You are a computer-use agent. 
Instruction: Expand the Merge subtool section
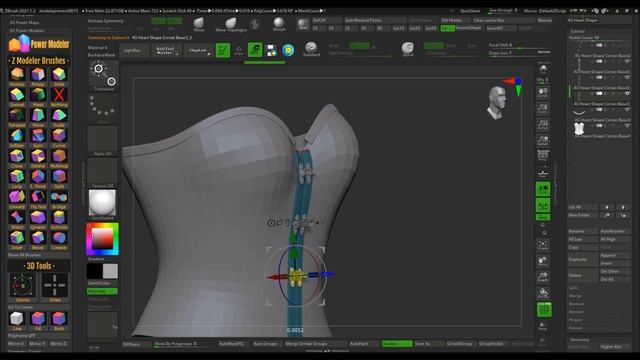pos(574,296)
